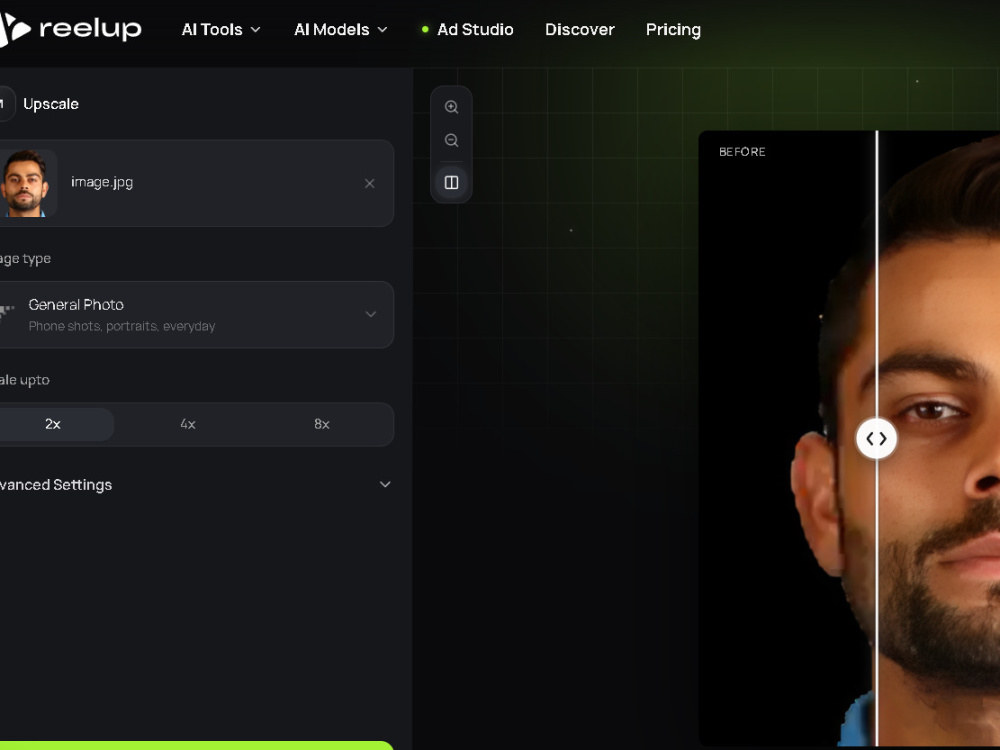Click the before/after comparison slider handle
Screen dimensions: 1000x750
click(876, 439)
